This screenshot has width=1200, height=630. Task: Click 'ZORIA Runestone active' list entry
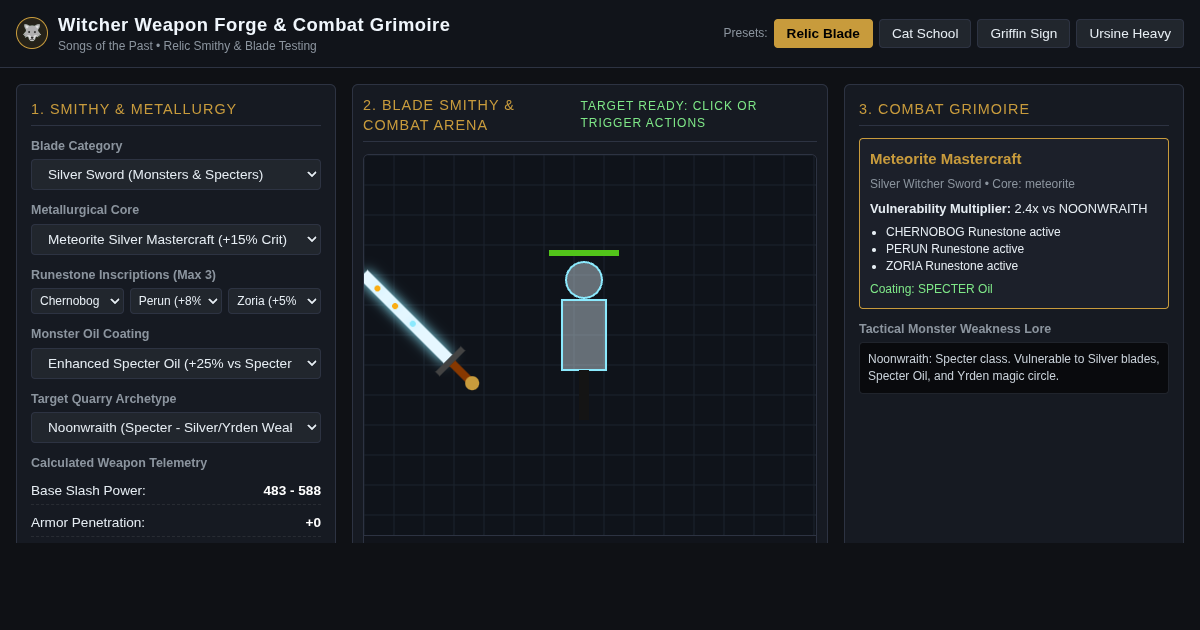coord(952,266)
